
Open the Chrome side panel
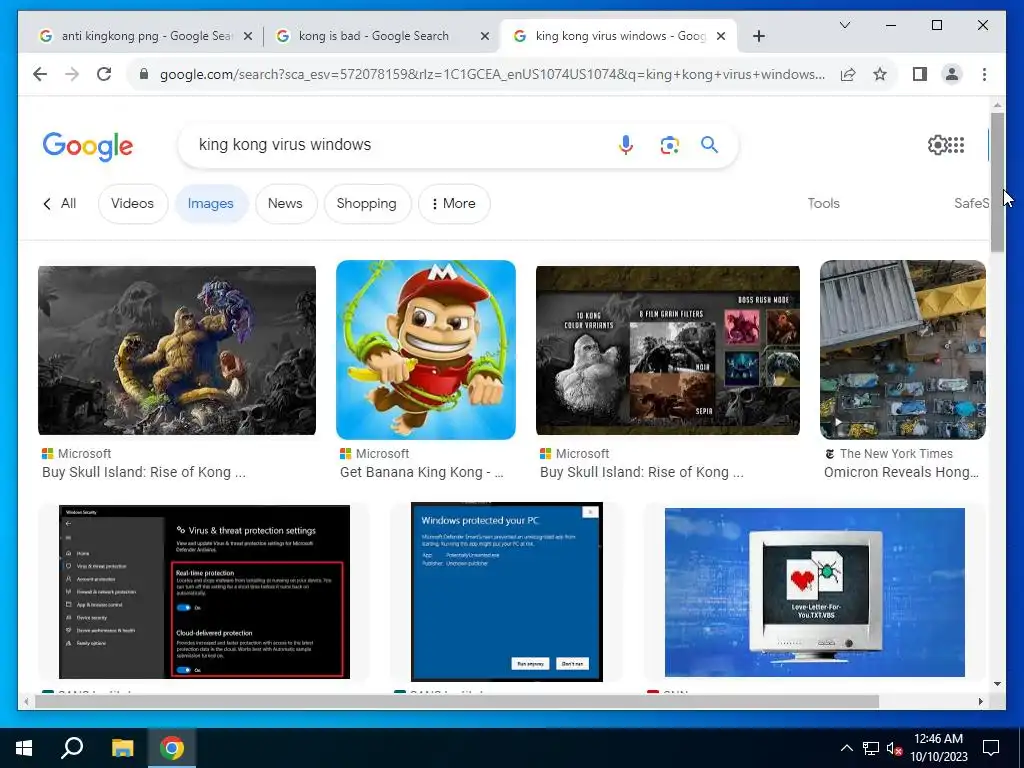coord(920,74)
